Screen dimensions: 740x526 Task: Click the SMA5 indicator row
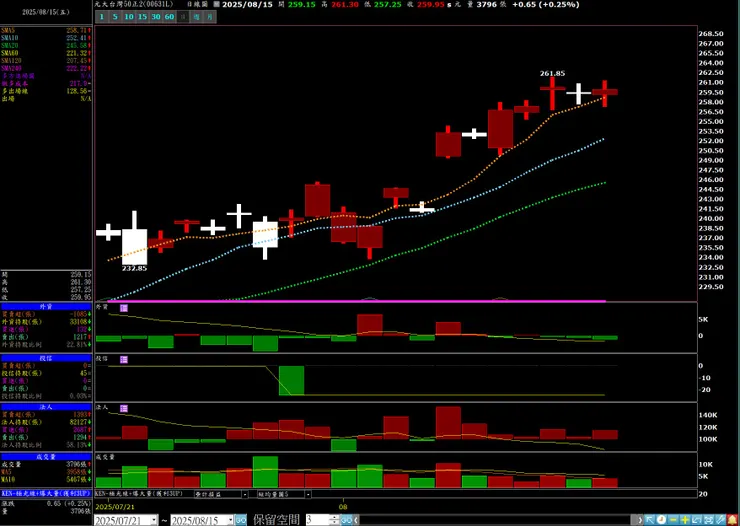(x=46, y=30)
